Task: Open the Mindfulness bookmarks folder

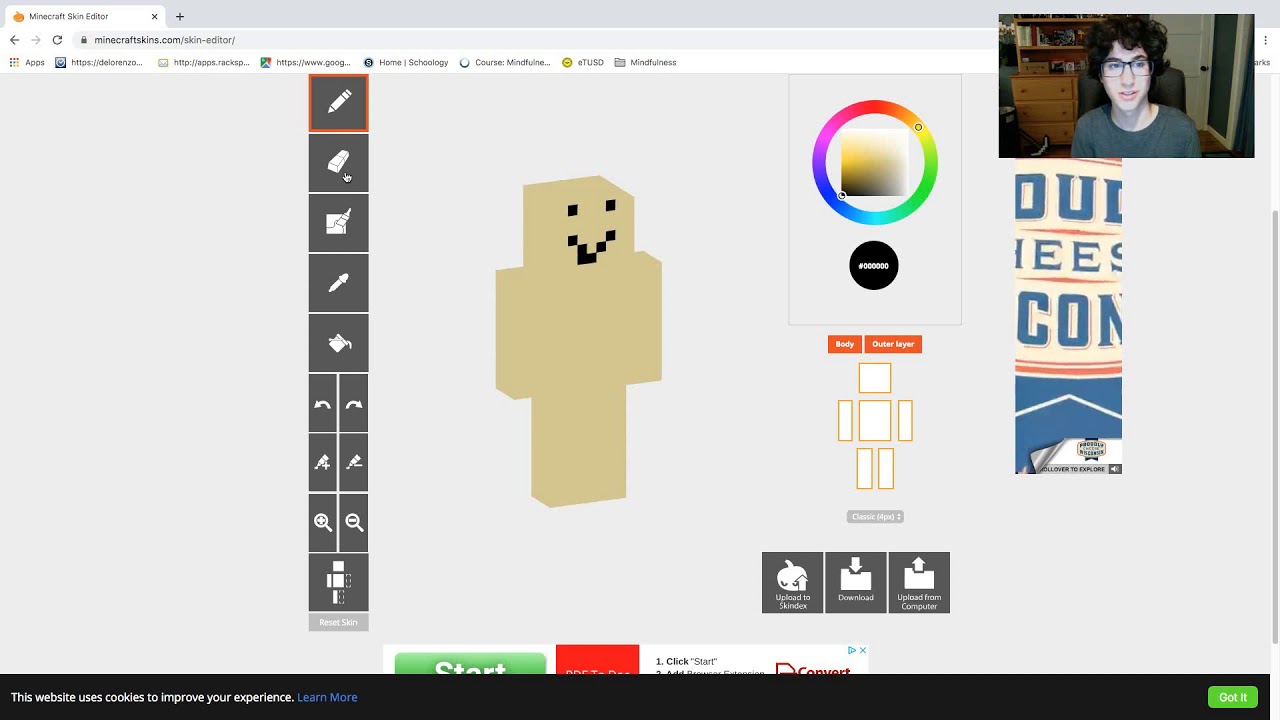Action: point(646,62)
